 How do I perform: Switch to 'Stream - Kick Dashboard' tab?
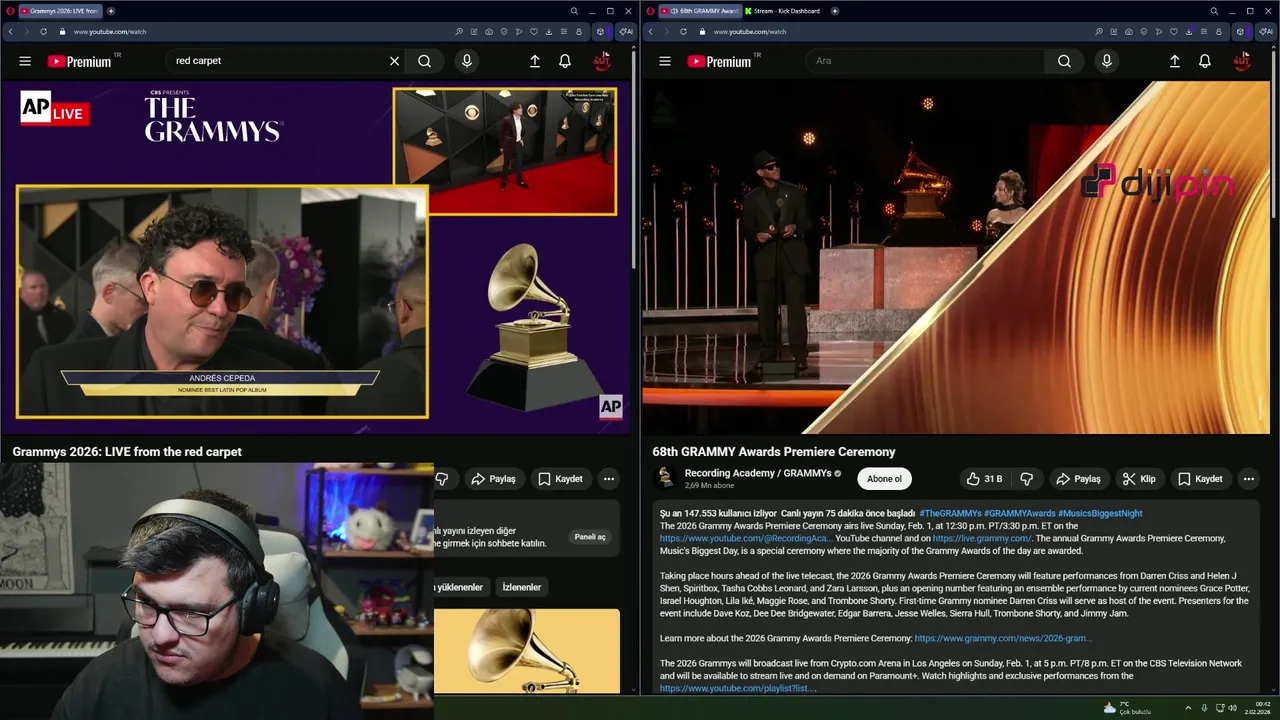[x=783, y=11]
